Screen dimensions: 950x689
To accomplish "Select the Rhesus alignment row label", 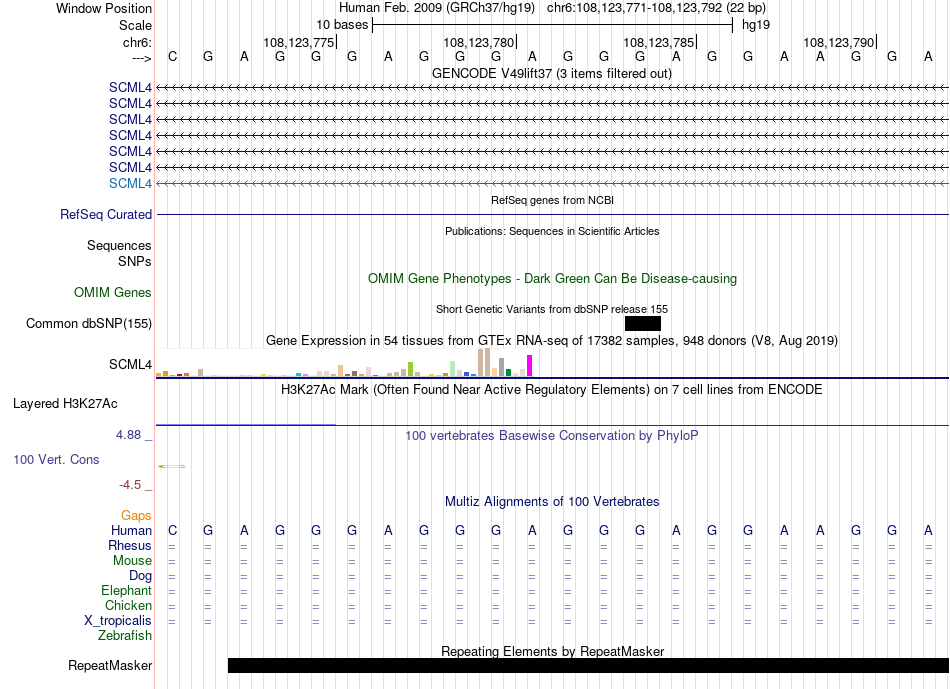I will [130, 545].
